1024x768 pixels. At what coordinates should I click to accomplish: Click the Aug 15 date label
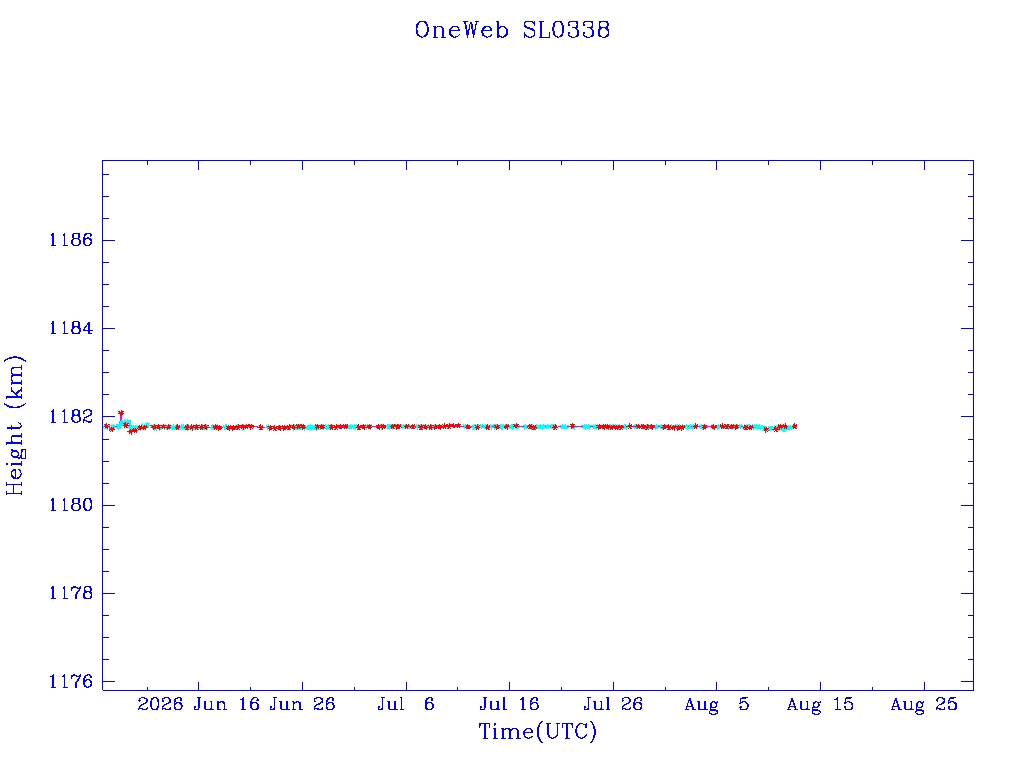pyautogui.click(x=820, y=704)
